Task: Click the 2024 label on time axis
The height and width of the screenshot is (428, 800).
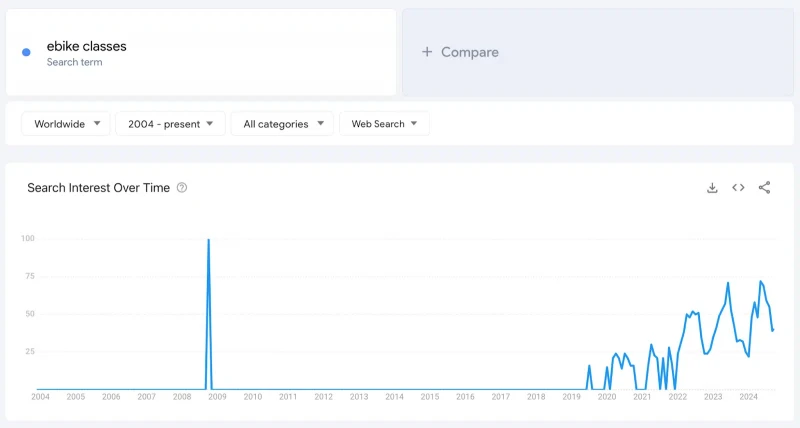Action: (748, 397)
